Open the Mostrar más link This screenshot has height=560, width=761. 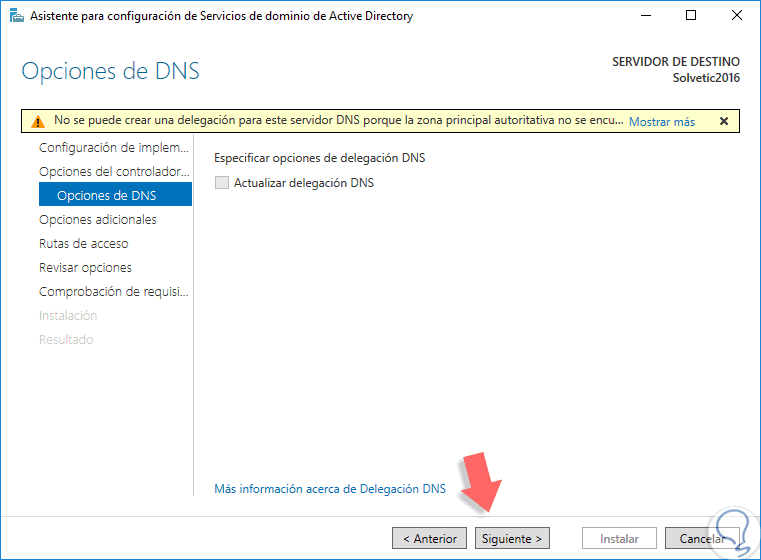coord(662,122)
